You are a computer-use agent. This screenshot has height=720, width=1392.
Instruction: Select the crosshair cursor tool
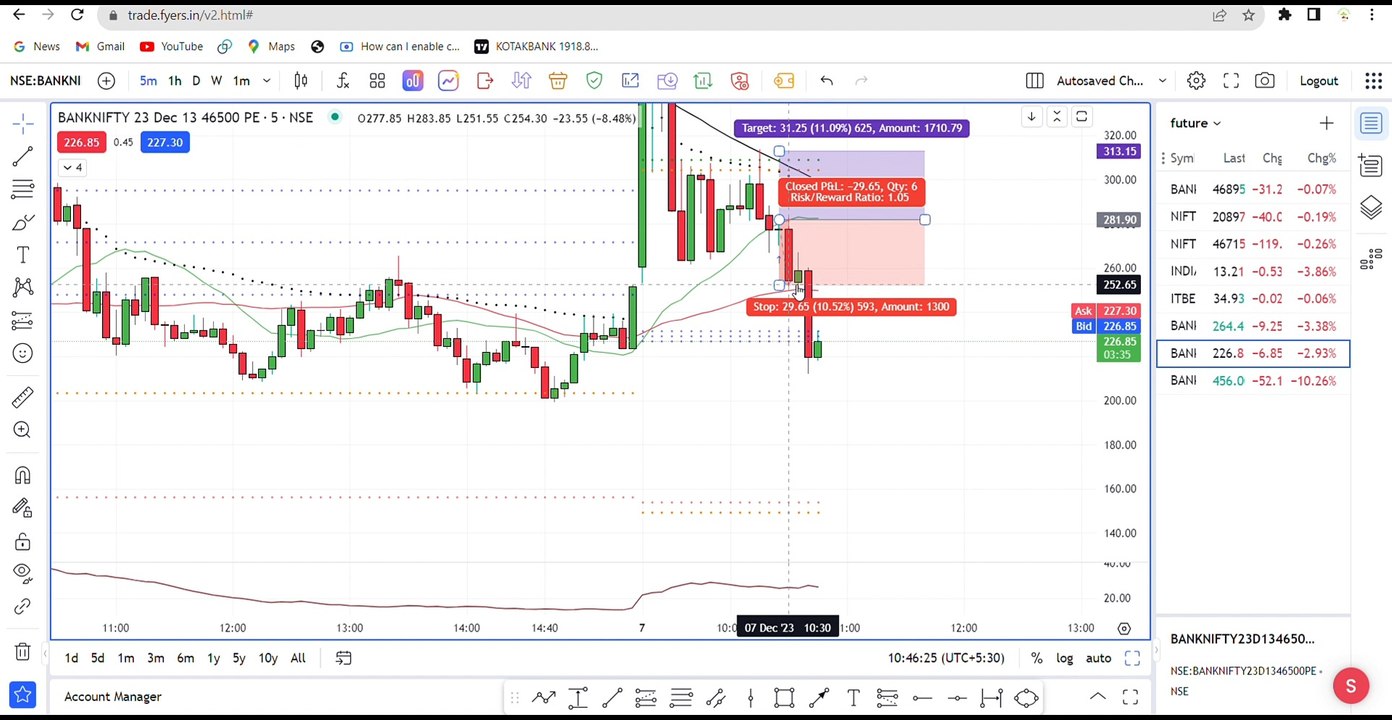click(x=22, y=123)
